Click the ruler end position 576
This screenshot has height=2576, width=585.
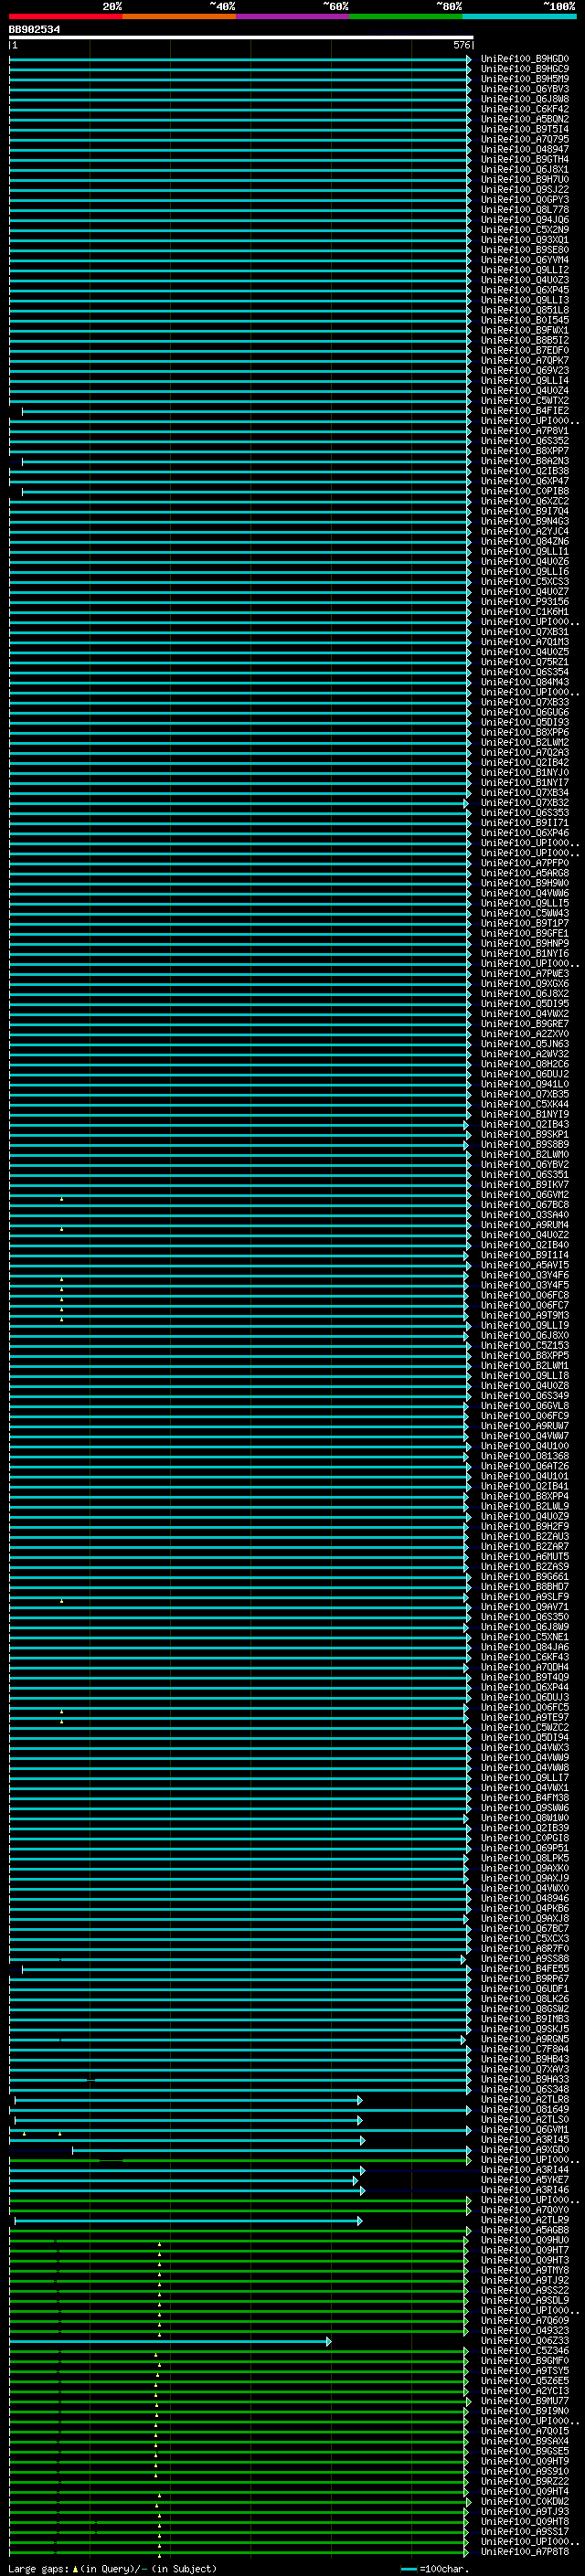pyautogui.click(x=462, y=45)
